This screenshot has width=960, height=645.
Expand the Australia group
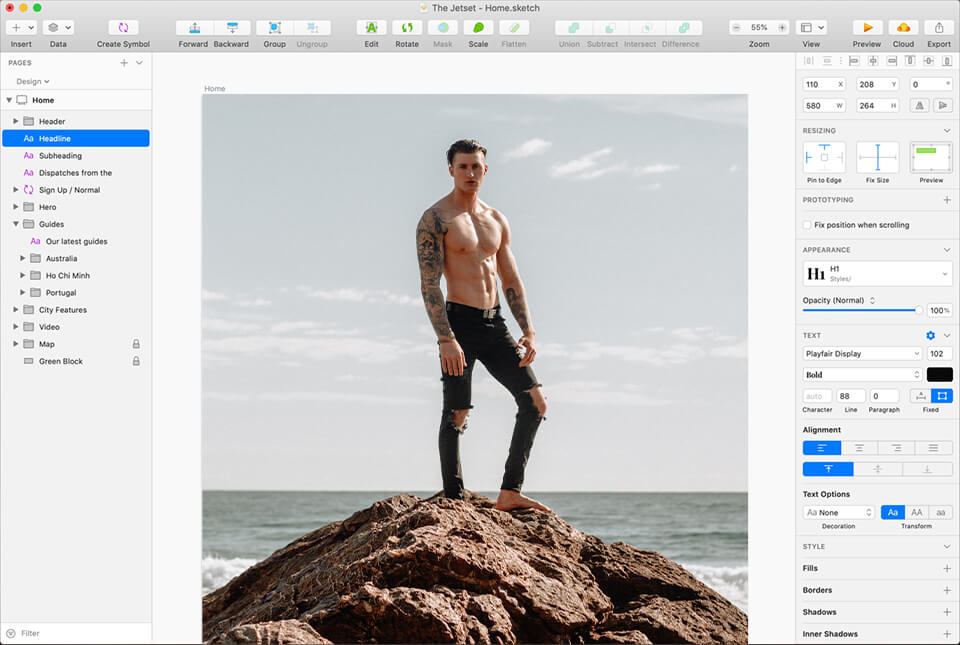coord(23,258)
